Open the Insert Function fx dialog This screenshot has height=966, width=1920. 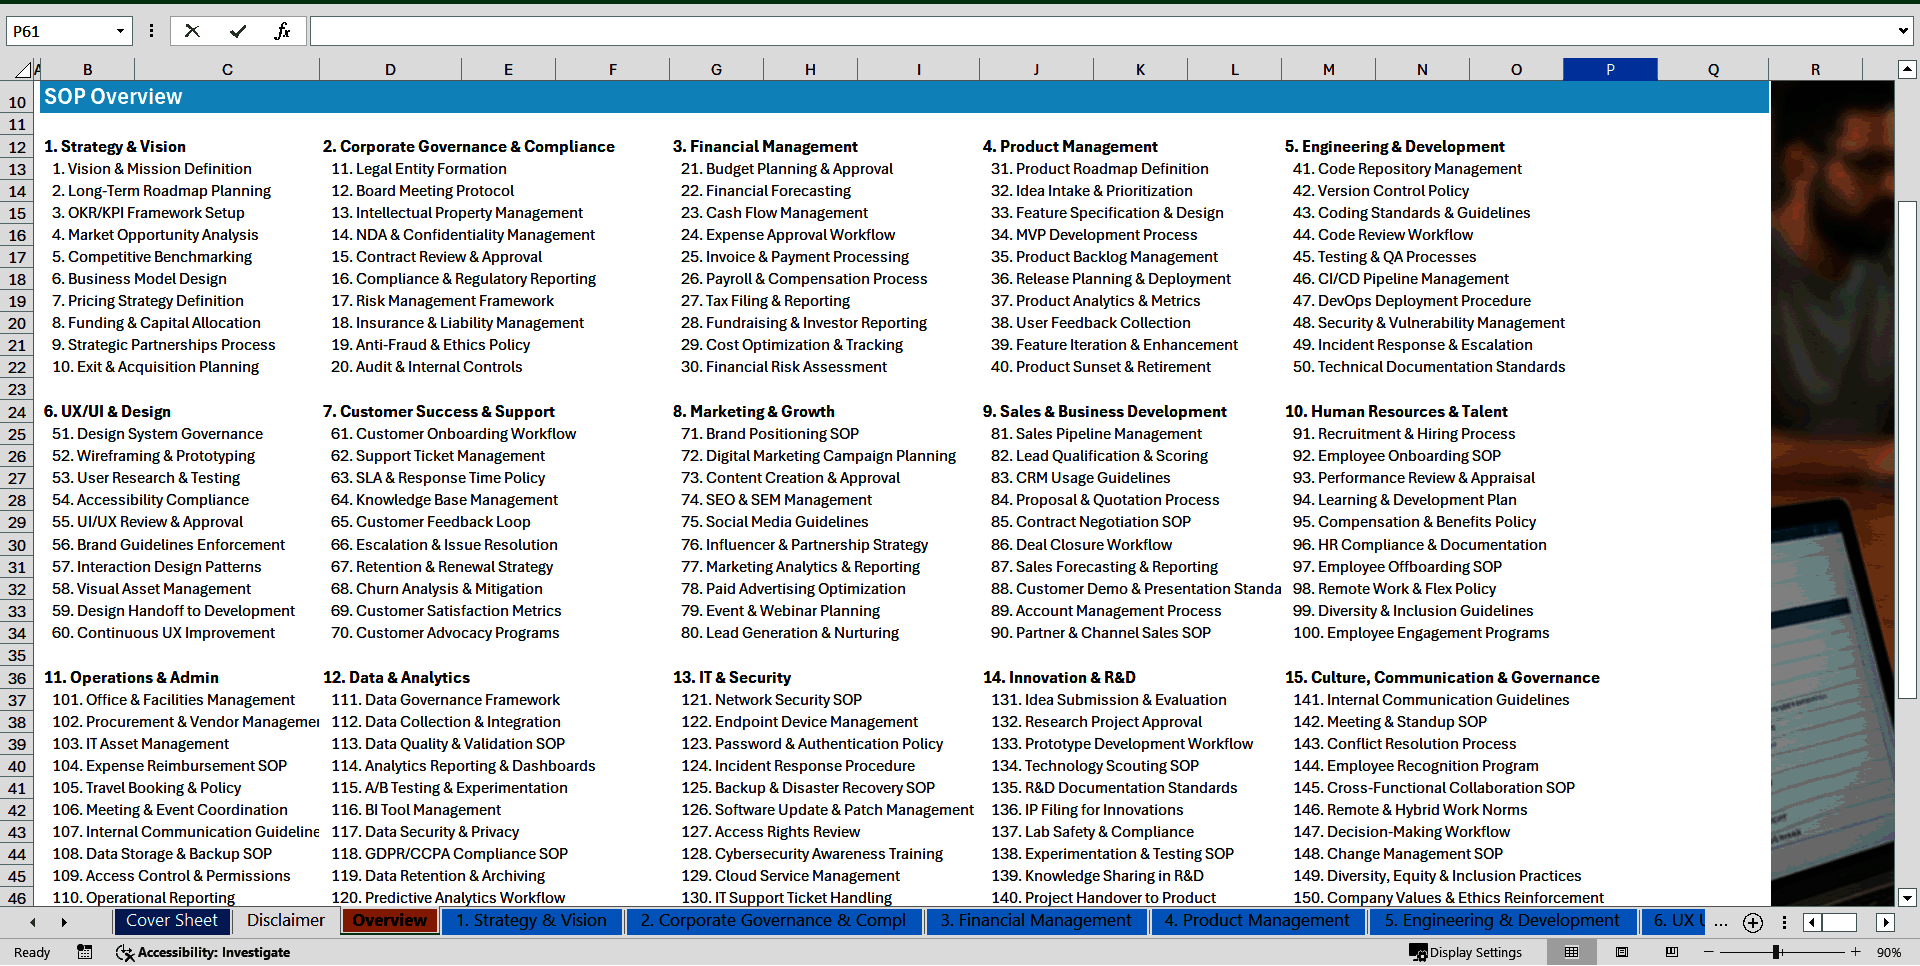click(x=282, y=31)
